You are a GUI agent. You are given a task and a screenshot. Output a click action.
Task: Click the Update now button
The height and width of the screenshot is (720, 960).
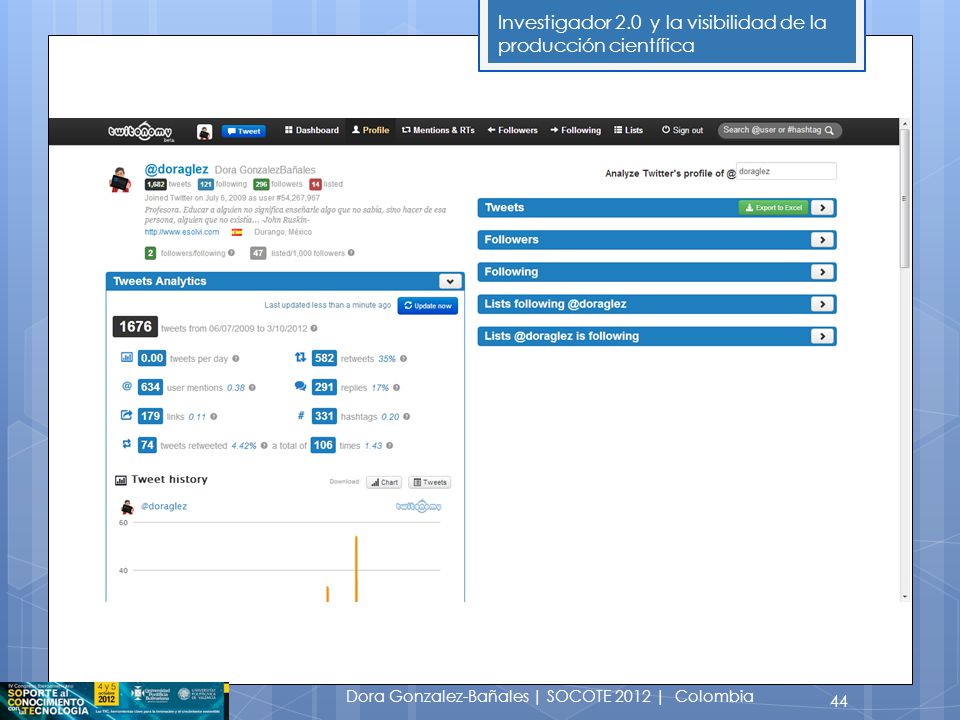click(428, 306)
